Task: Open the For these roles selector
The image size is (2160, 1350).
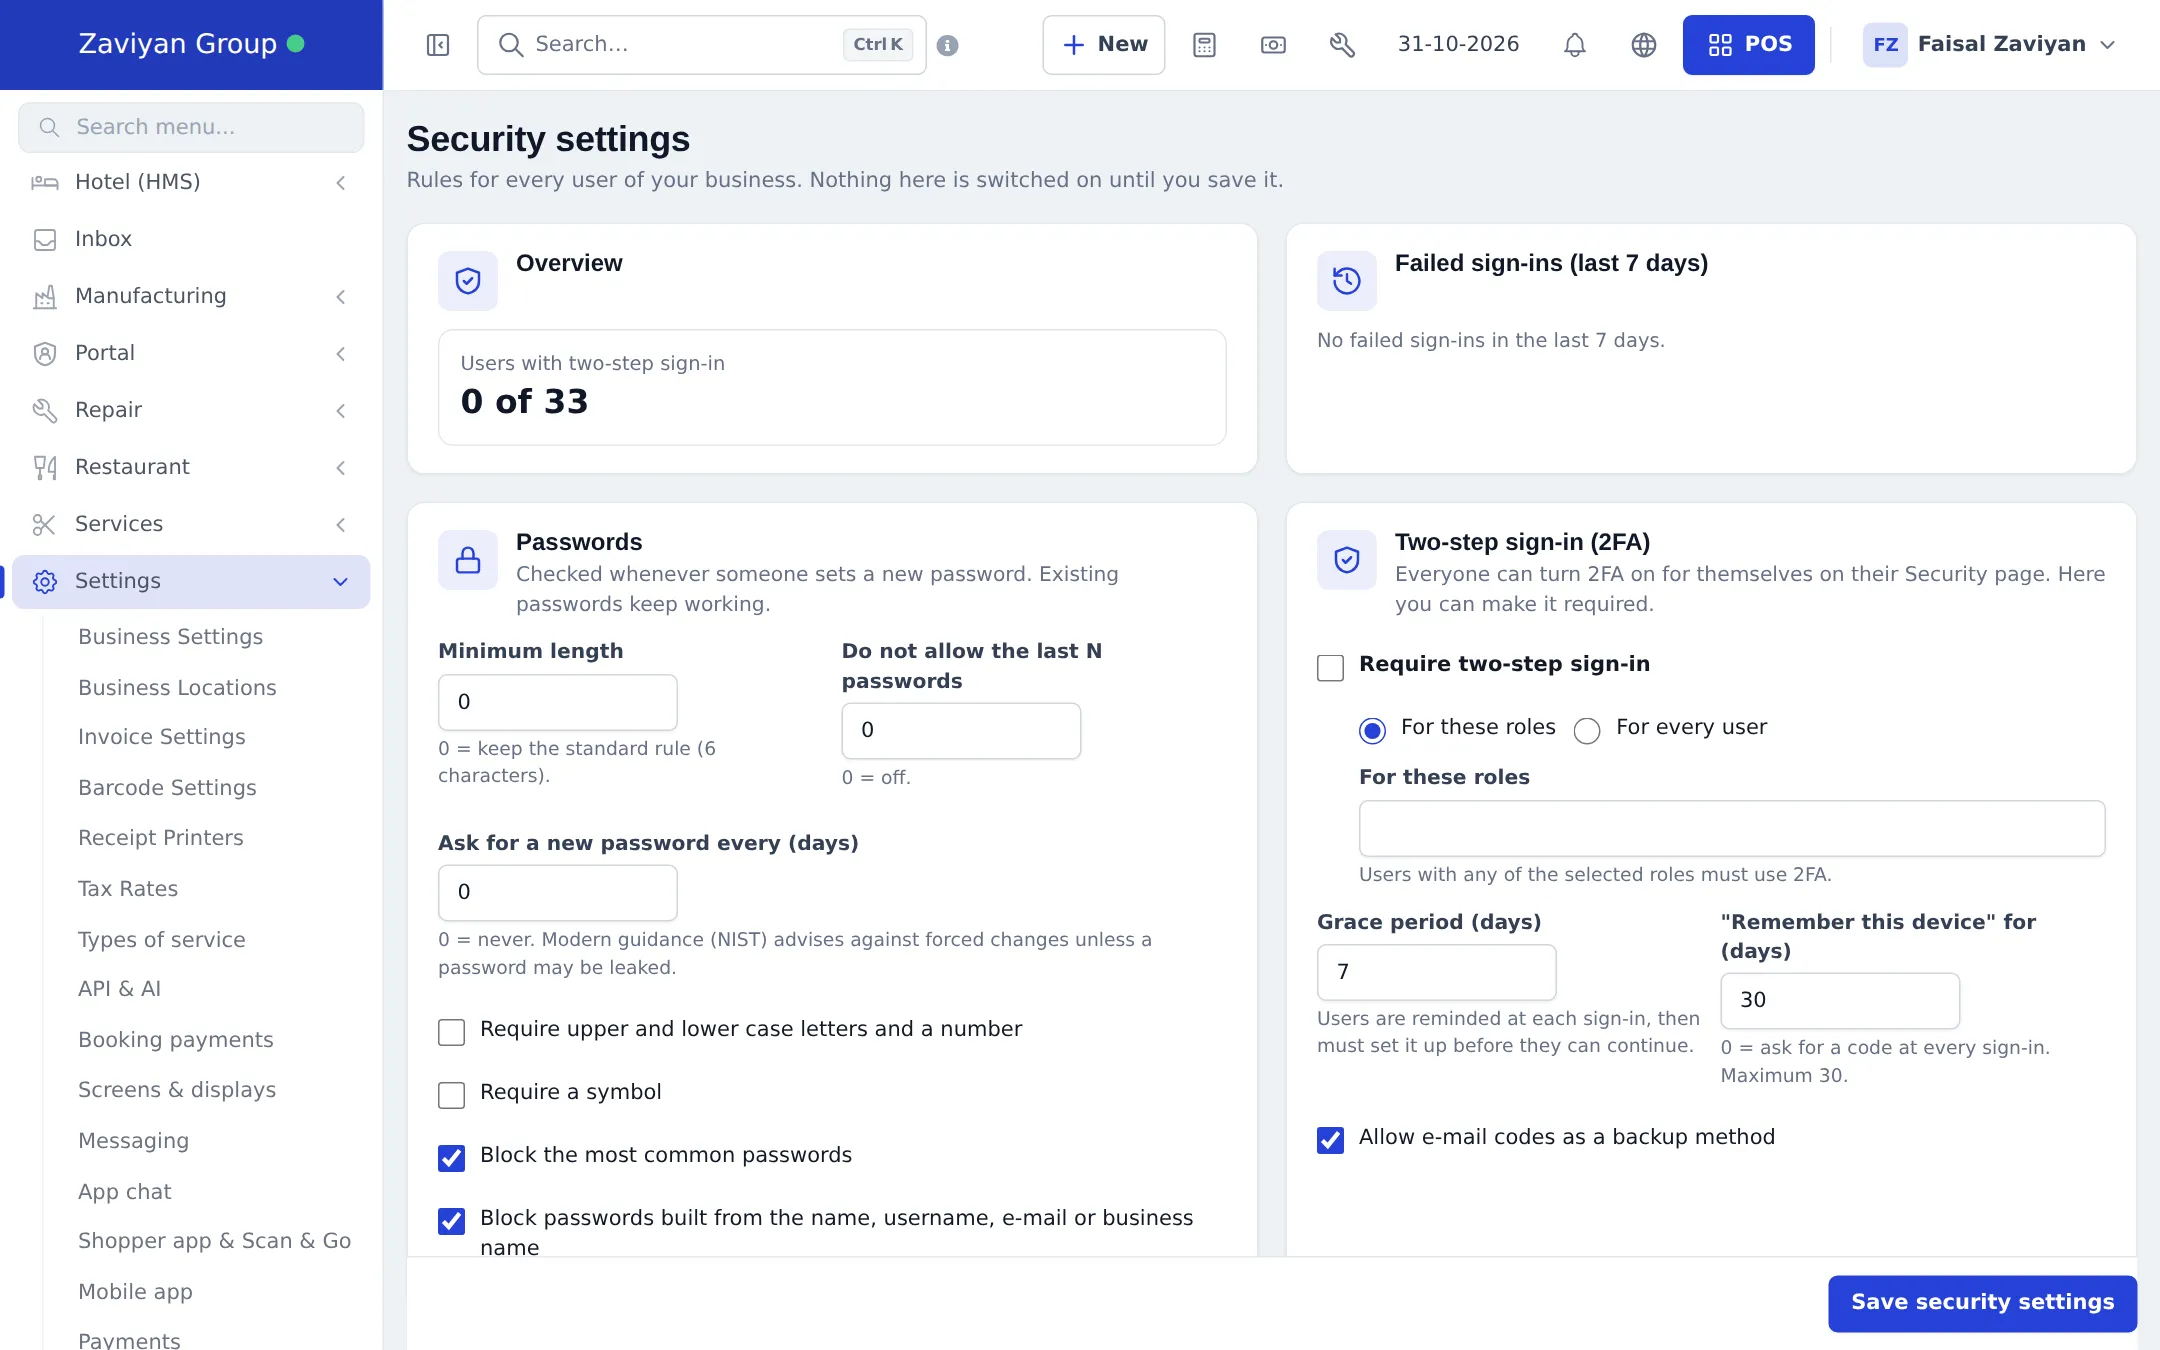Action: click(1732, 828)
